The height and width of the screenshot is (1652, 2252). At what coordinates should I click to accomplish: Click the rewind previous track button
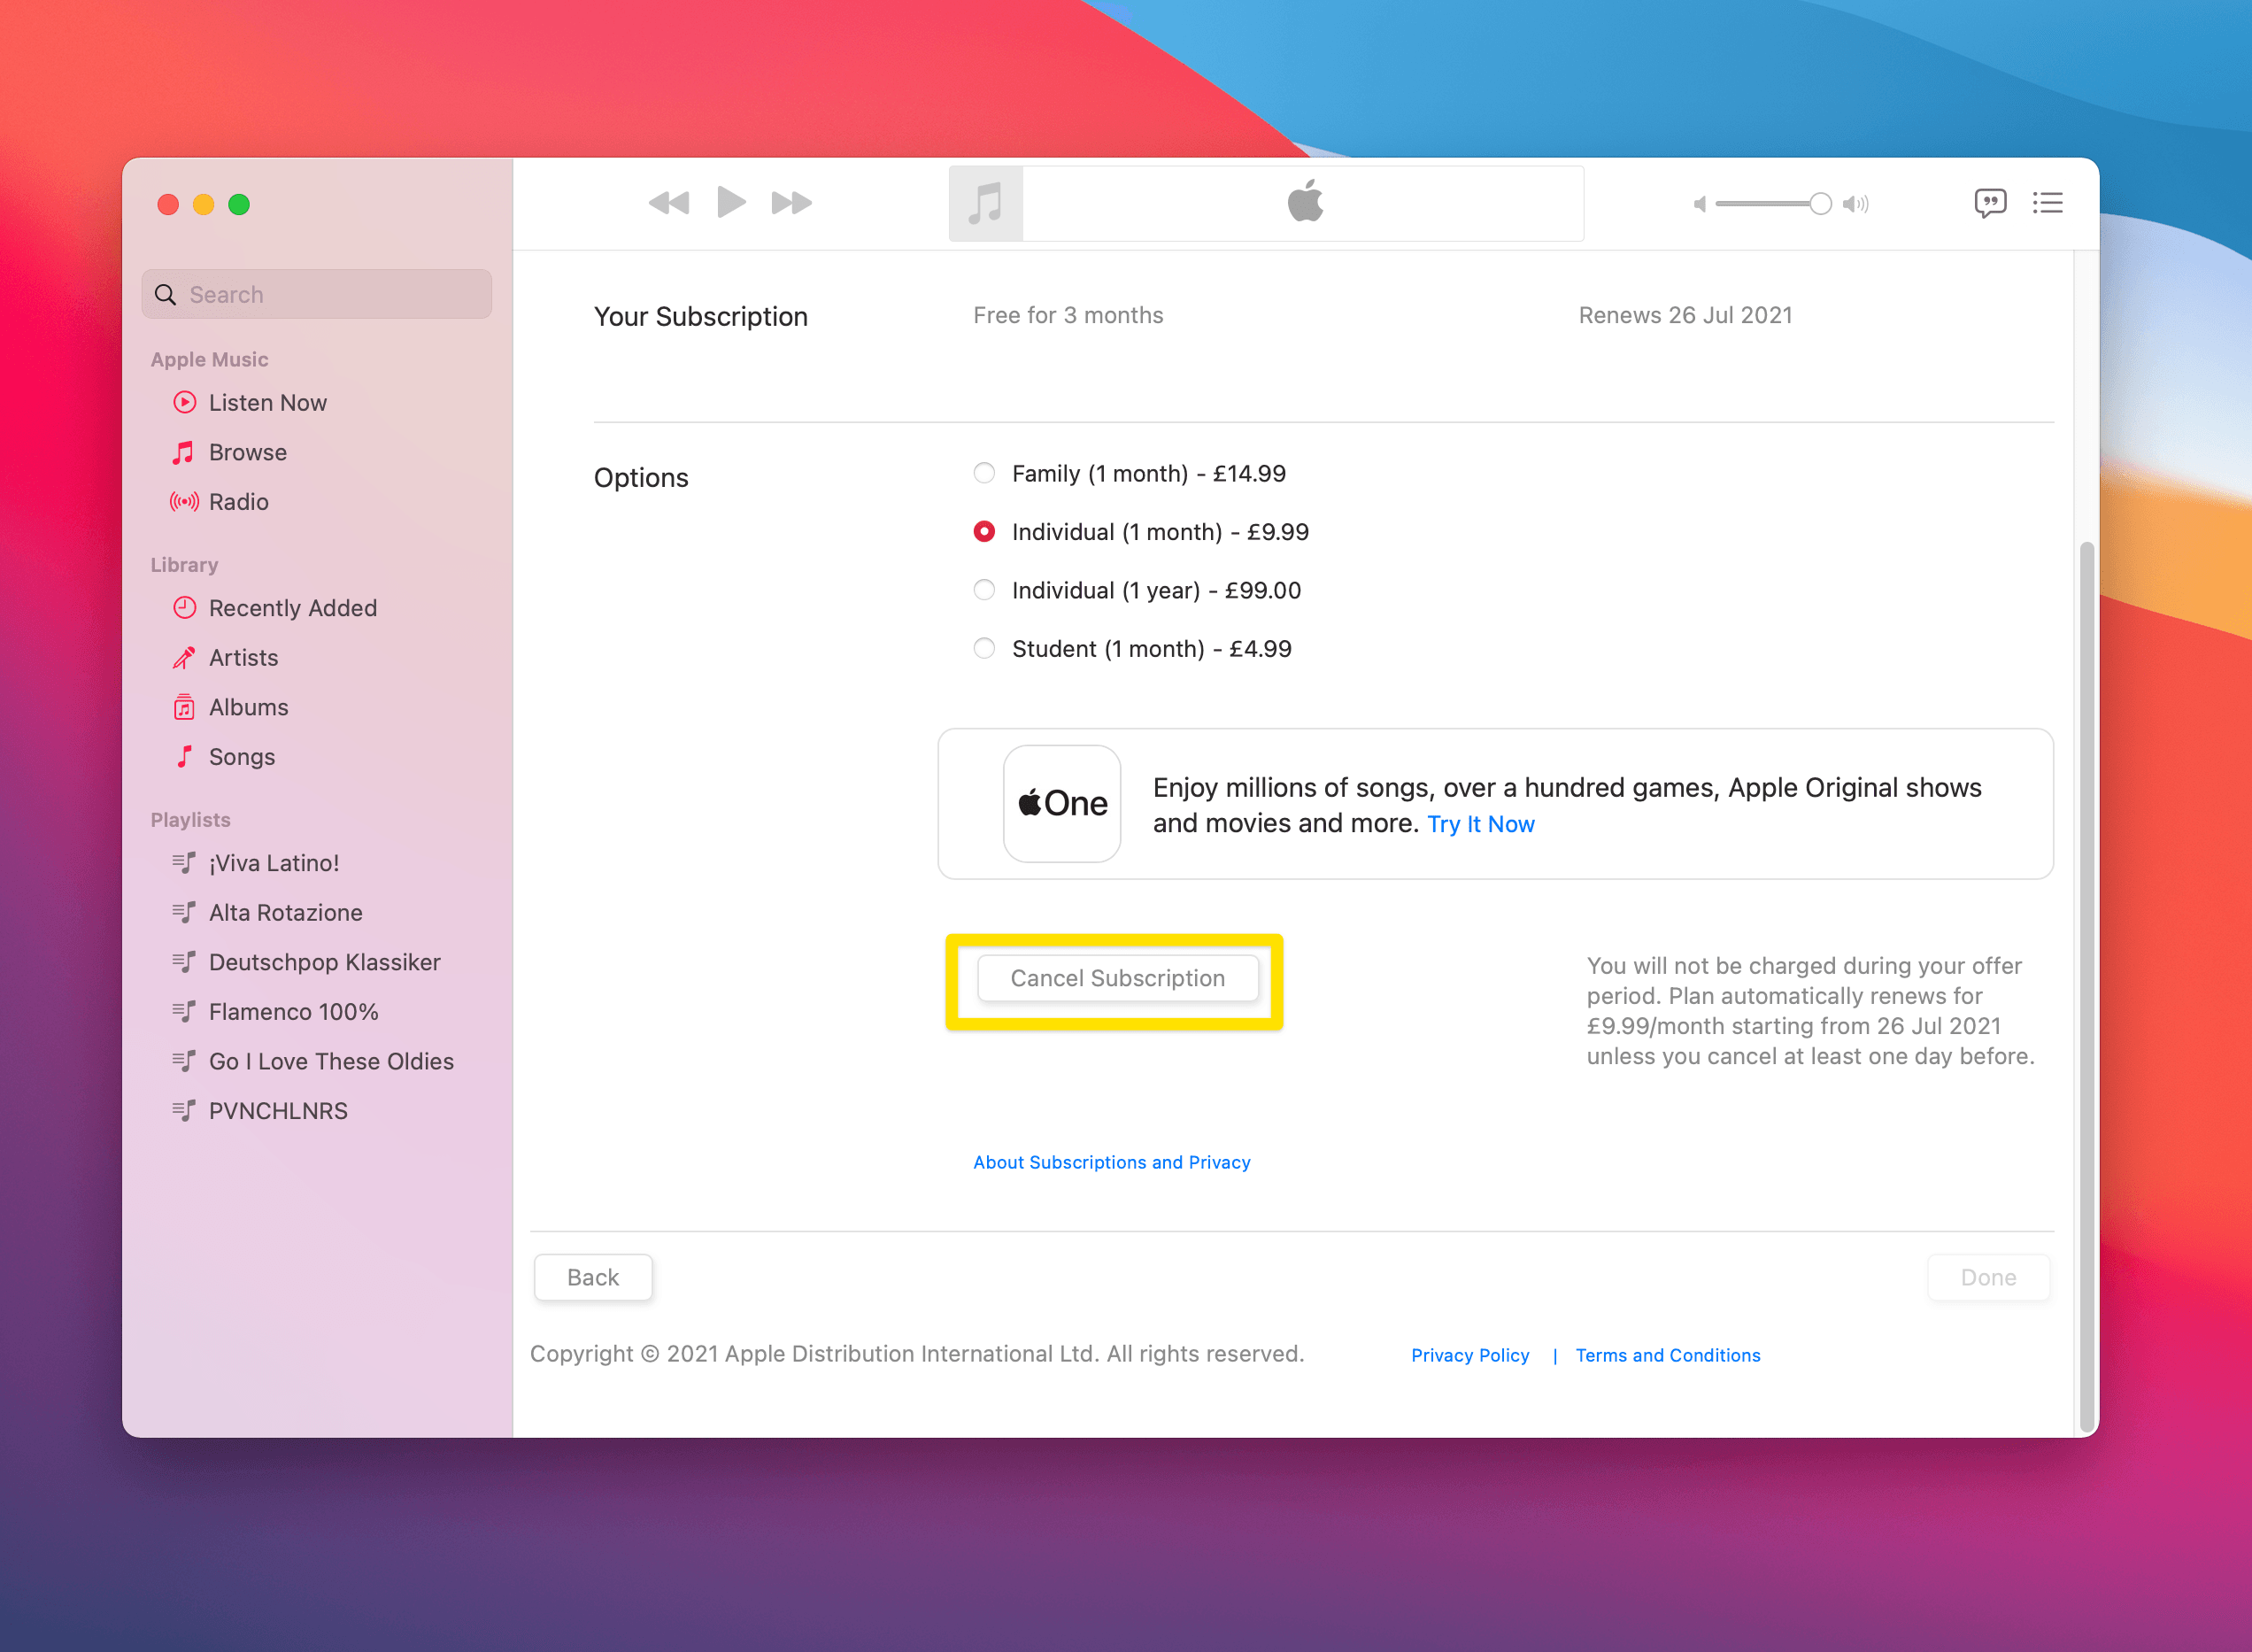click(x=669, y=204)
